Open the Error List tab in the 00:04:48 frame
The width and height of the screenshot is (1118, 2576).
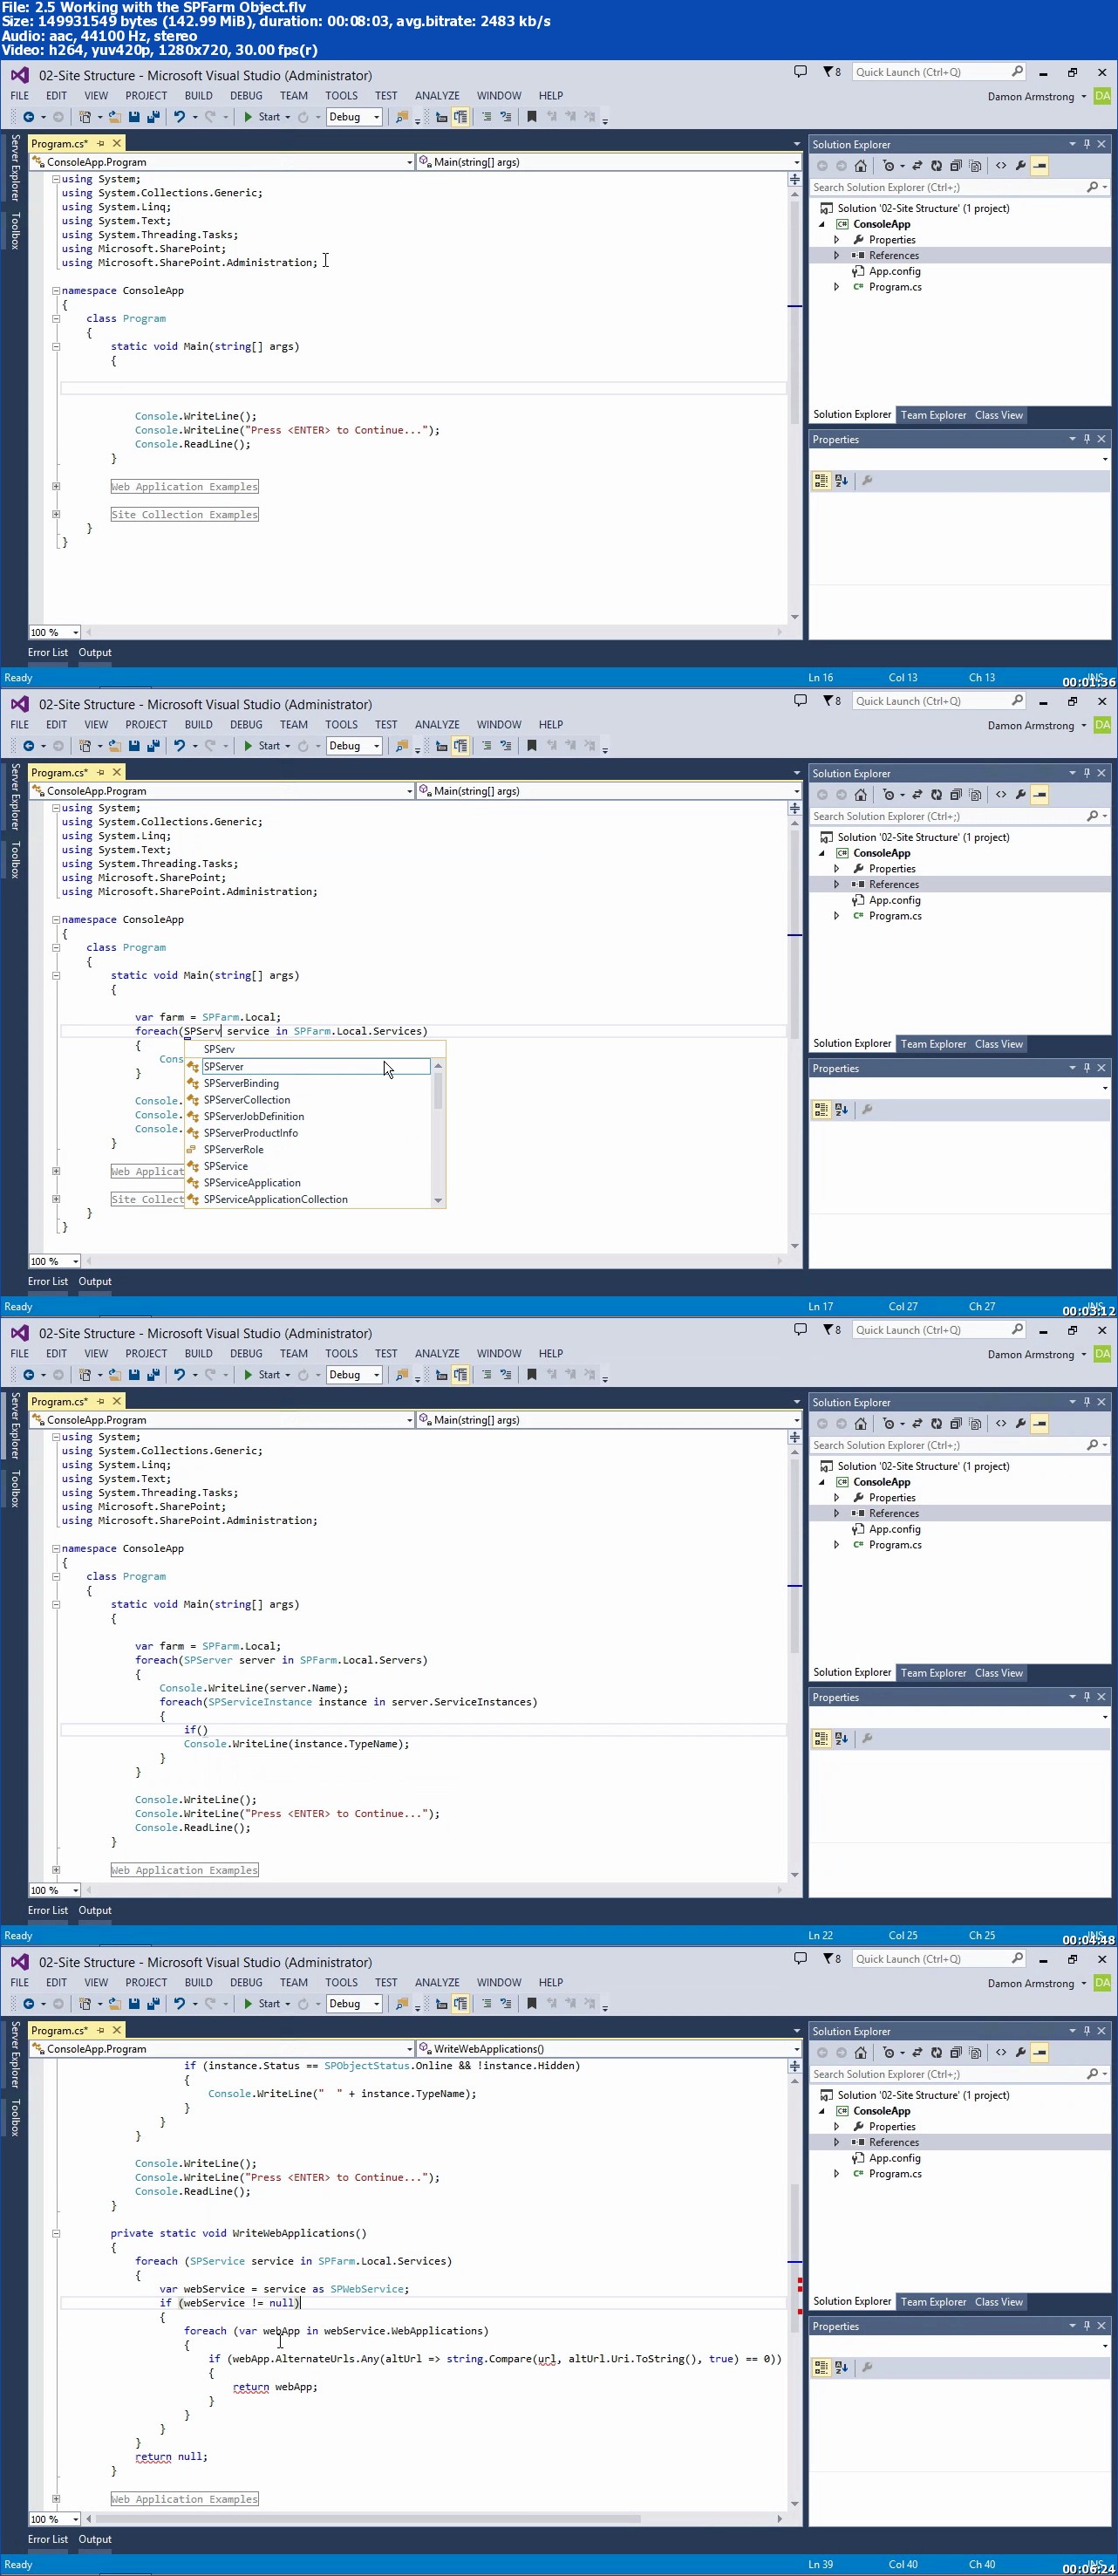click(x=48, y=1911)
